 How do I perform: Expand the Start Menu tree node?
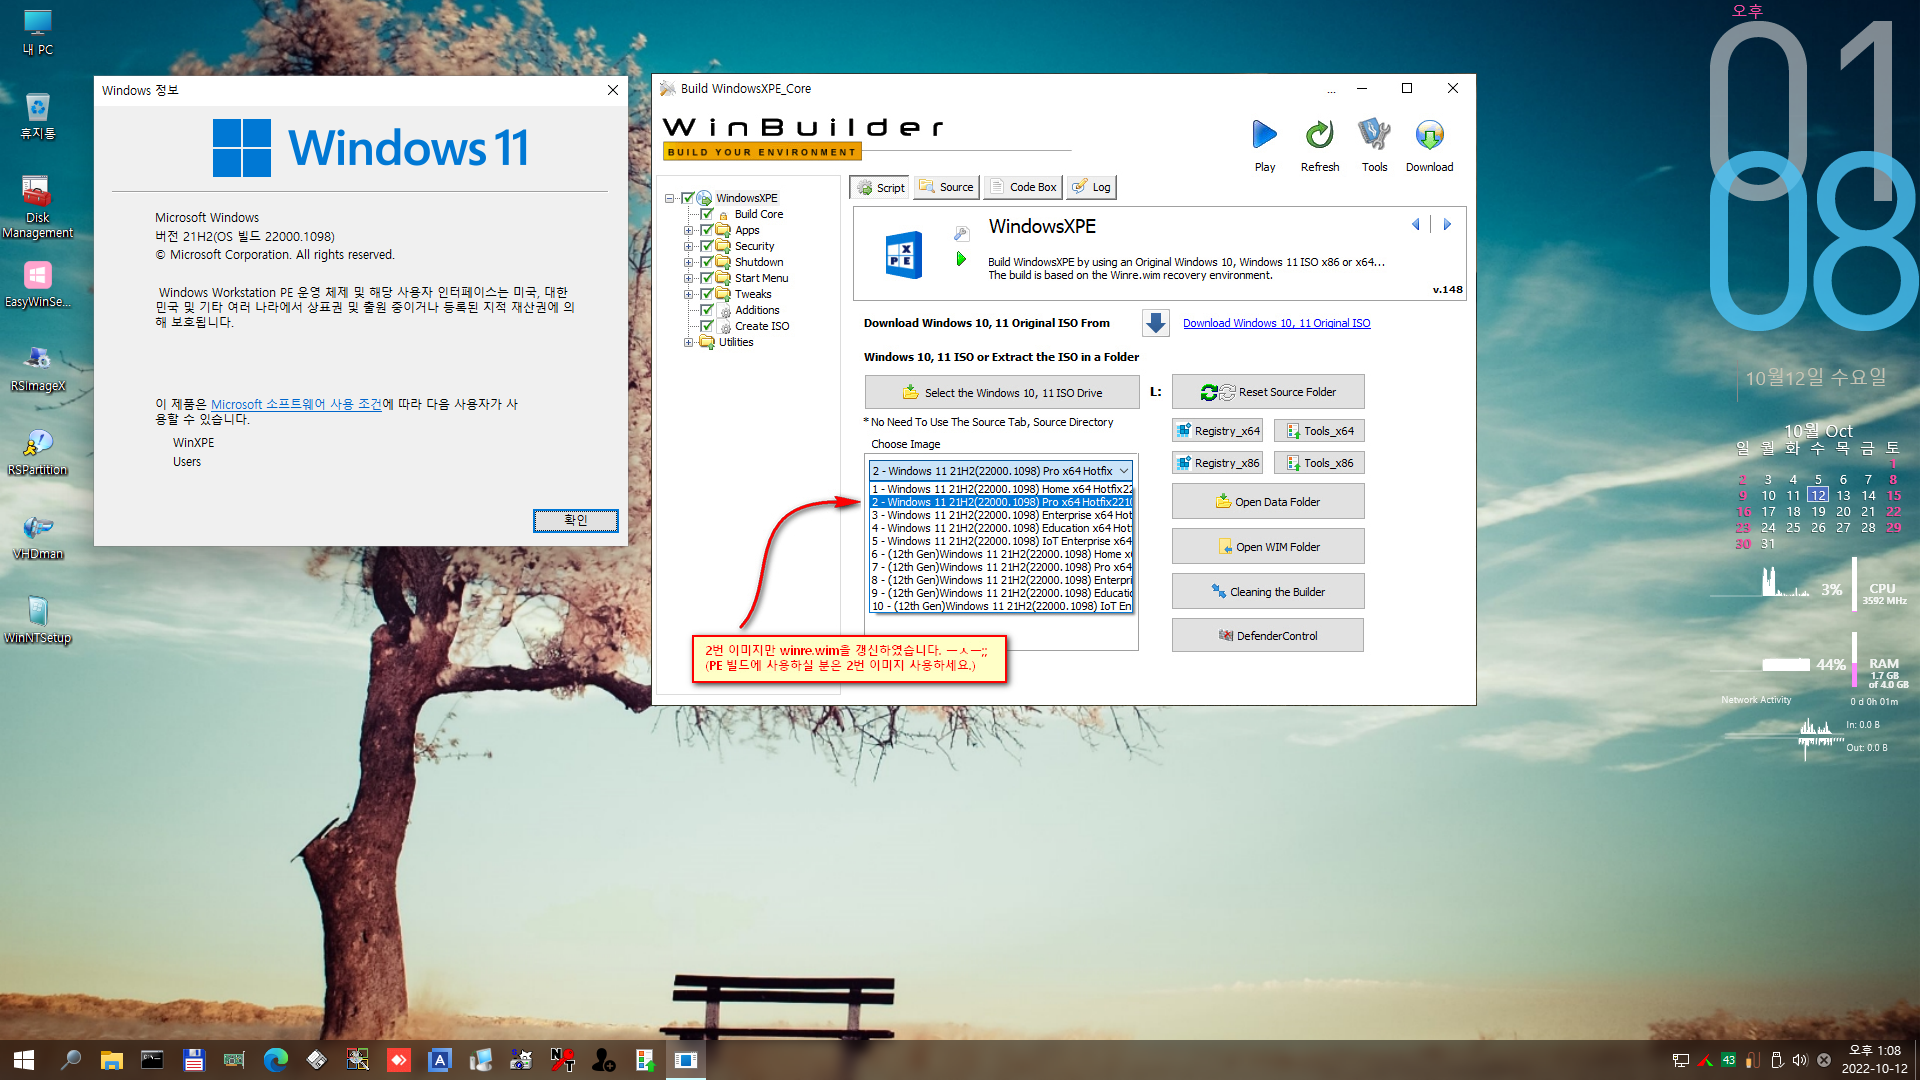[688, 278]
